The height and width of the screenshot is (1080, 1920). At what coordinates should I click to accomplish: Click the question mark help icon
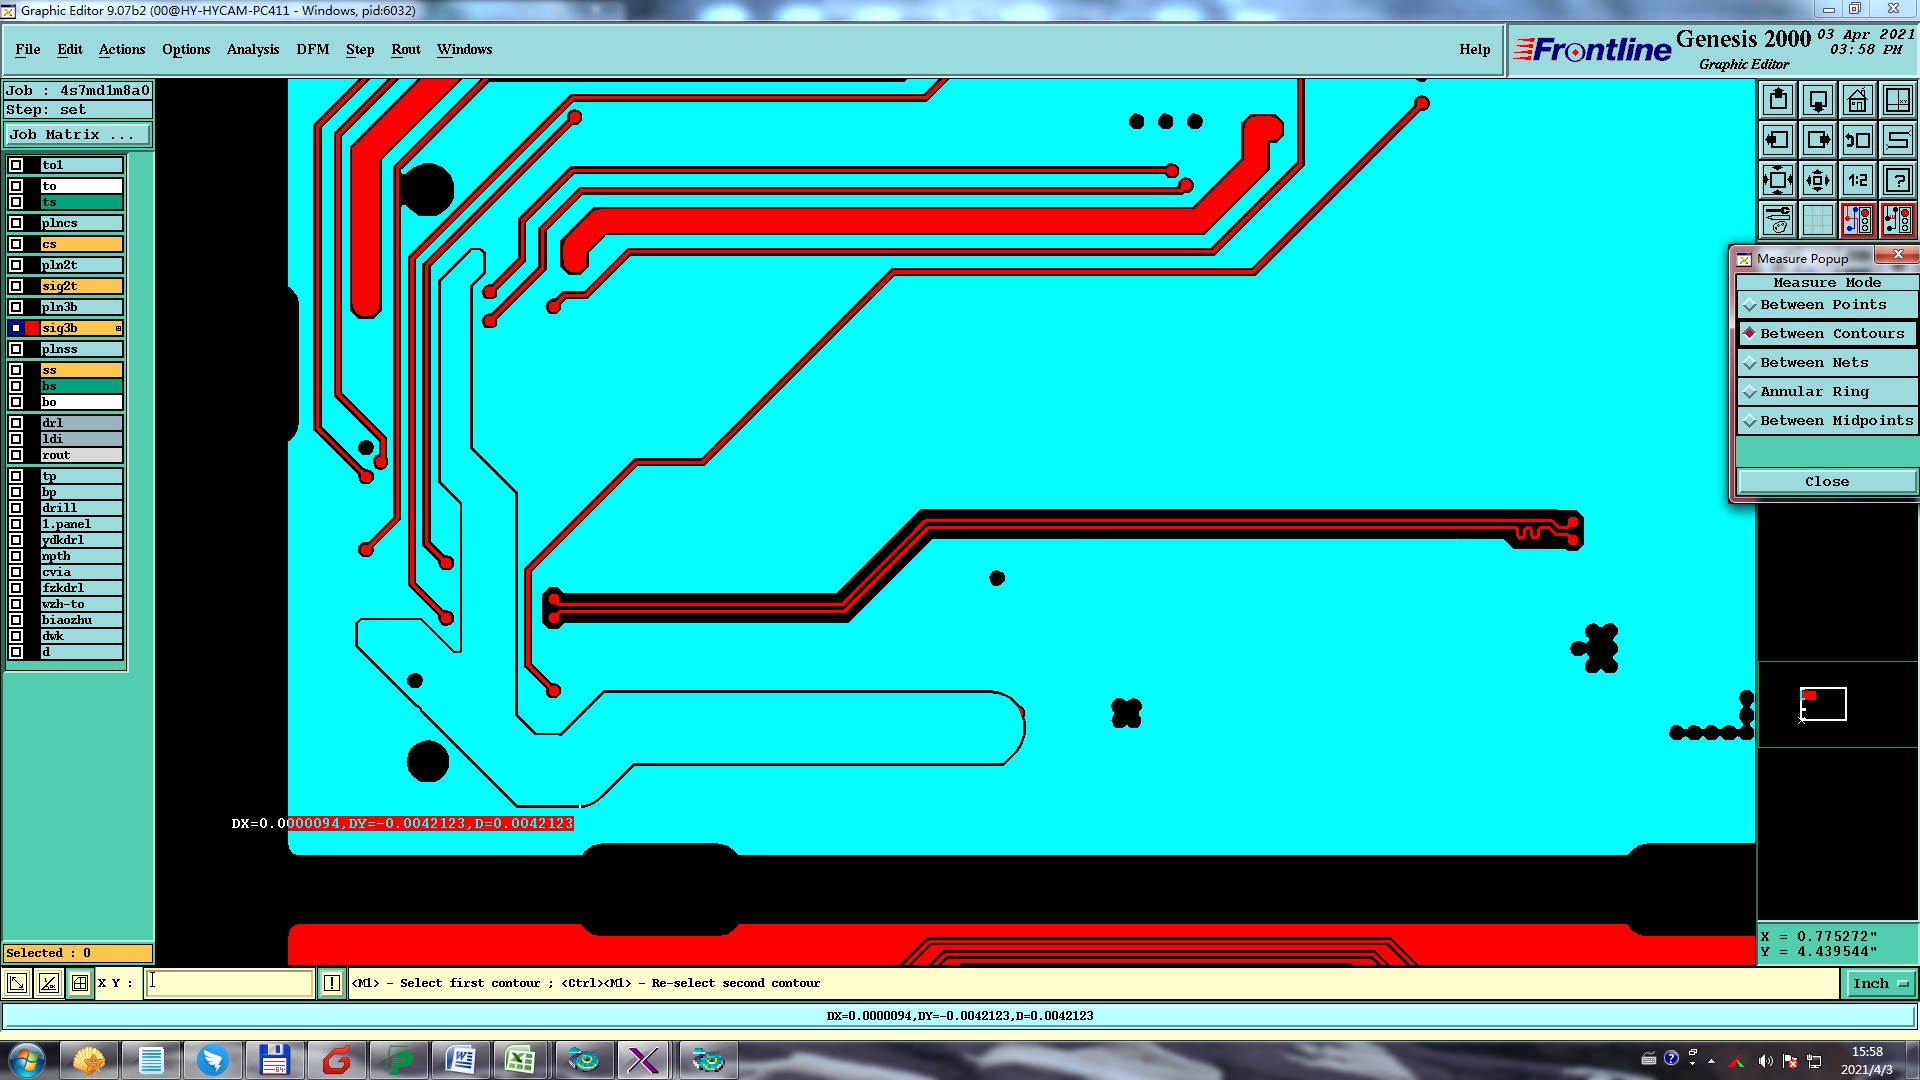1897,180
